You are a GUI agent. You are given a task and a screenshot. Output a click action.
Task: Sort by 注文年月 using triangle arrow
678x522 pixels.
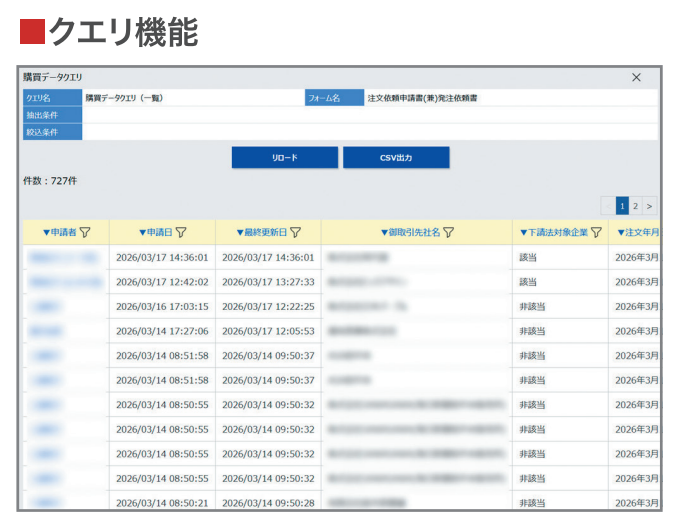(x=621, y=233)
